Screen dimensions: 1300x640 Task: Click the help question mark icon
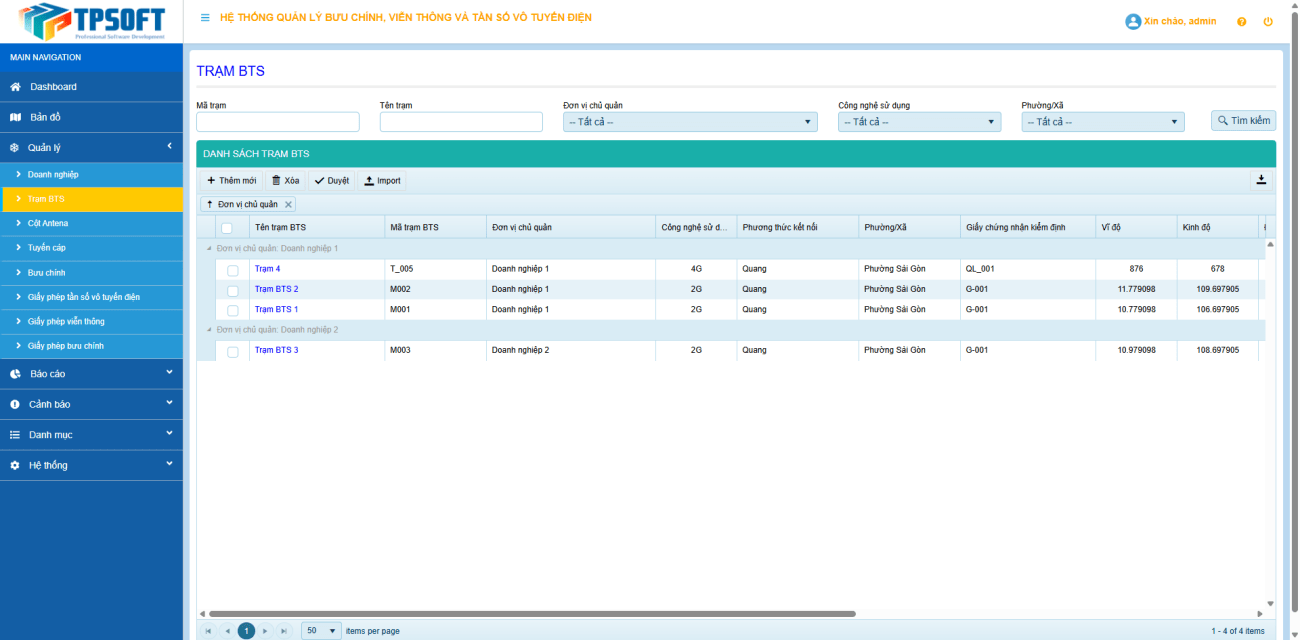click(x=1242, y=22)
